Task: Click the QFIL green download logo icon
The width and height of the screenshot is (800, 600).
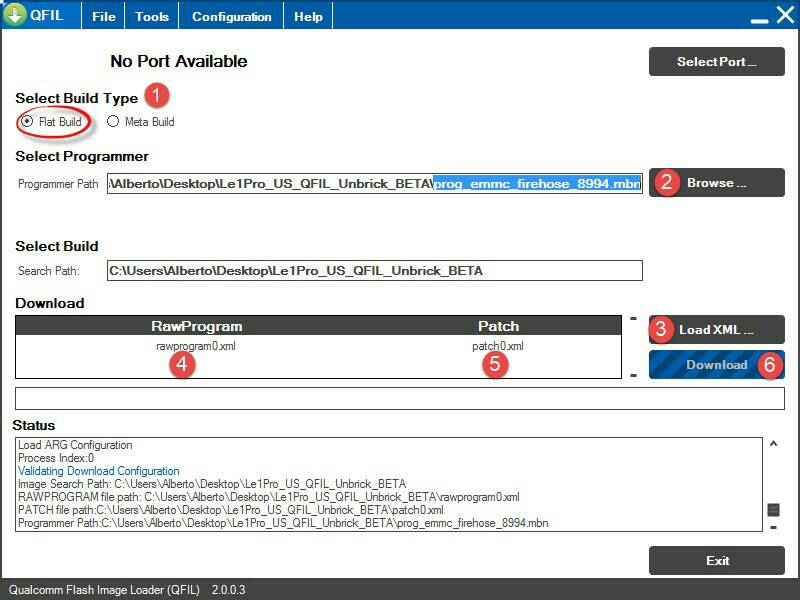Action: [x=15, y=16]
